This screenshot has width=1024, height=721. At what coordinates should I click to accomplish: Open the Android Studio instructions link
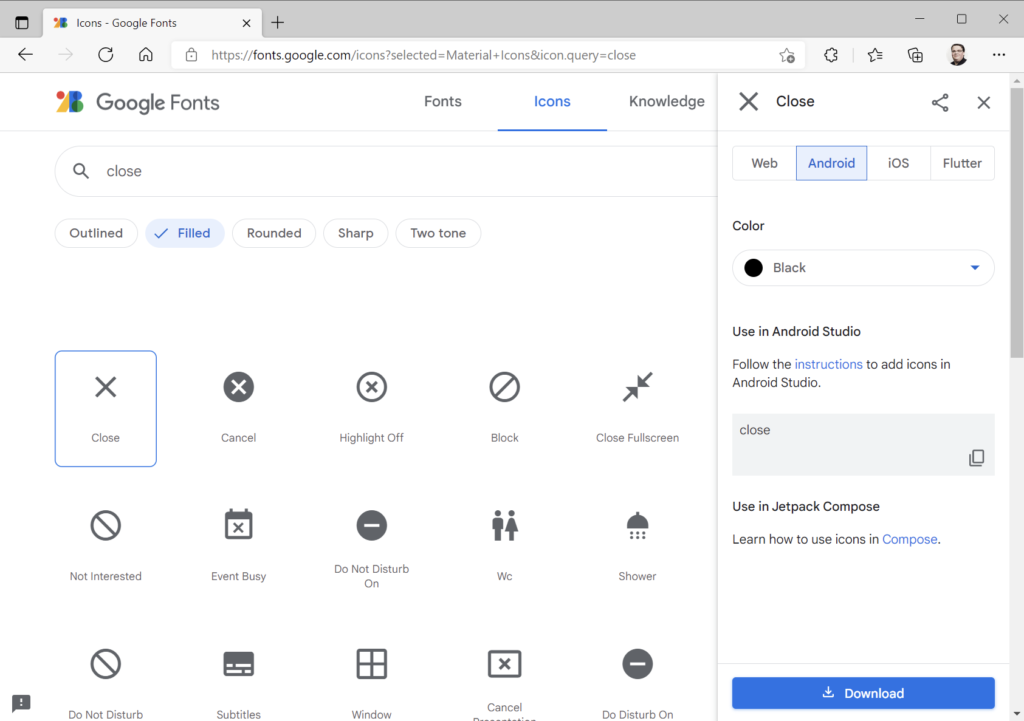tap(830, 364)
